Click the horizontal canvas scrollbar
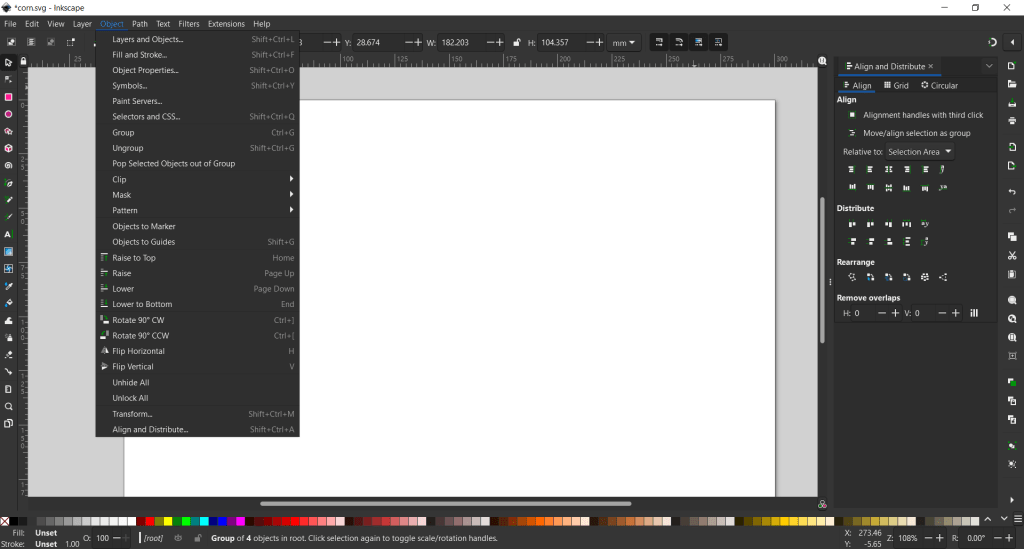The width and height of the screenshot is (1024, 549). pyautogui.click(x=445, y=503)
